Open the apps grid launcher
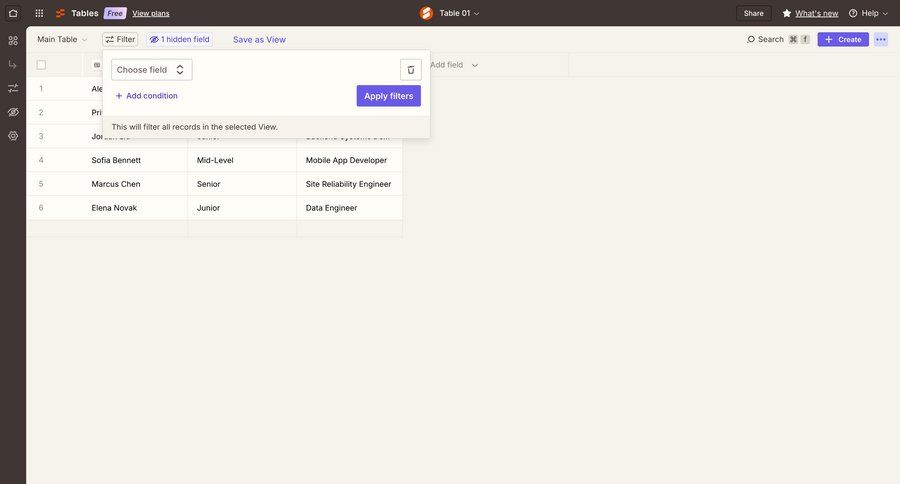Viewport: 900px width, 484px height. (x=39, y=13)
